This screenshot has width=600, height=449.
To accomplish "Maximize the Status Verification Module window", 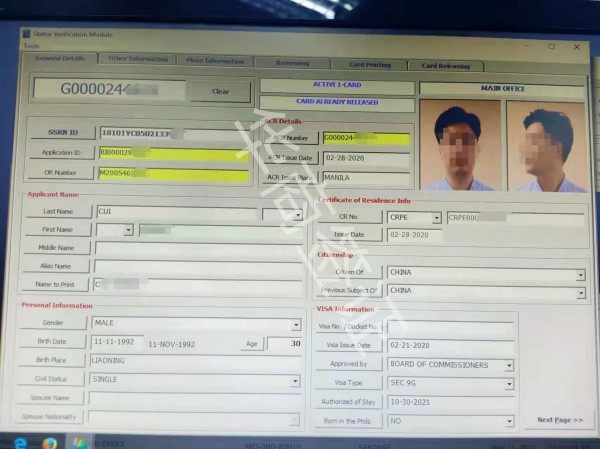I will pyautogui.click(x=551, y=47).
